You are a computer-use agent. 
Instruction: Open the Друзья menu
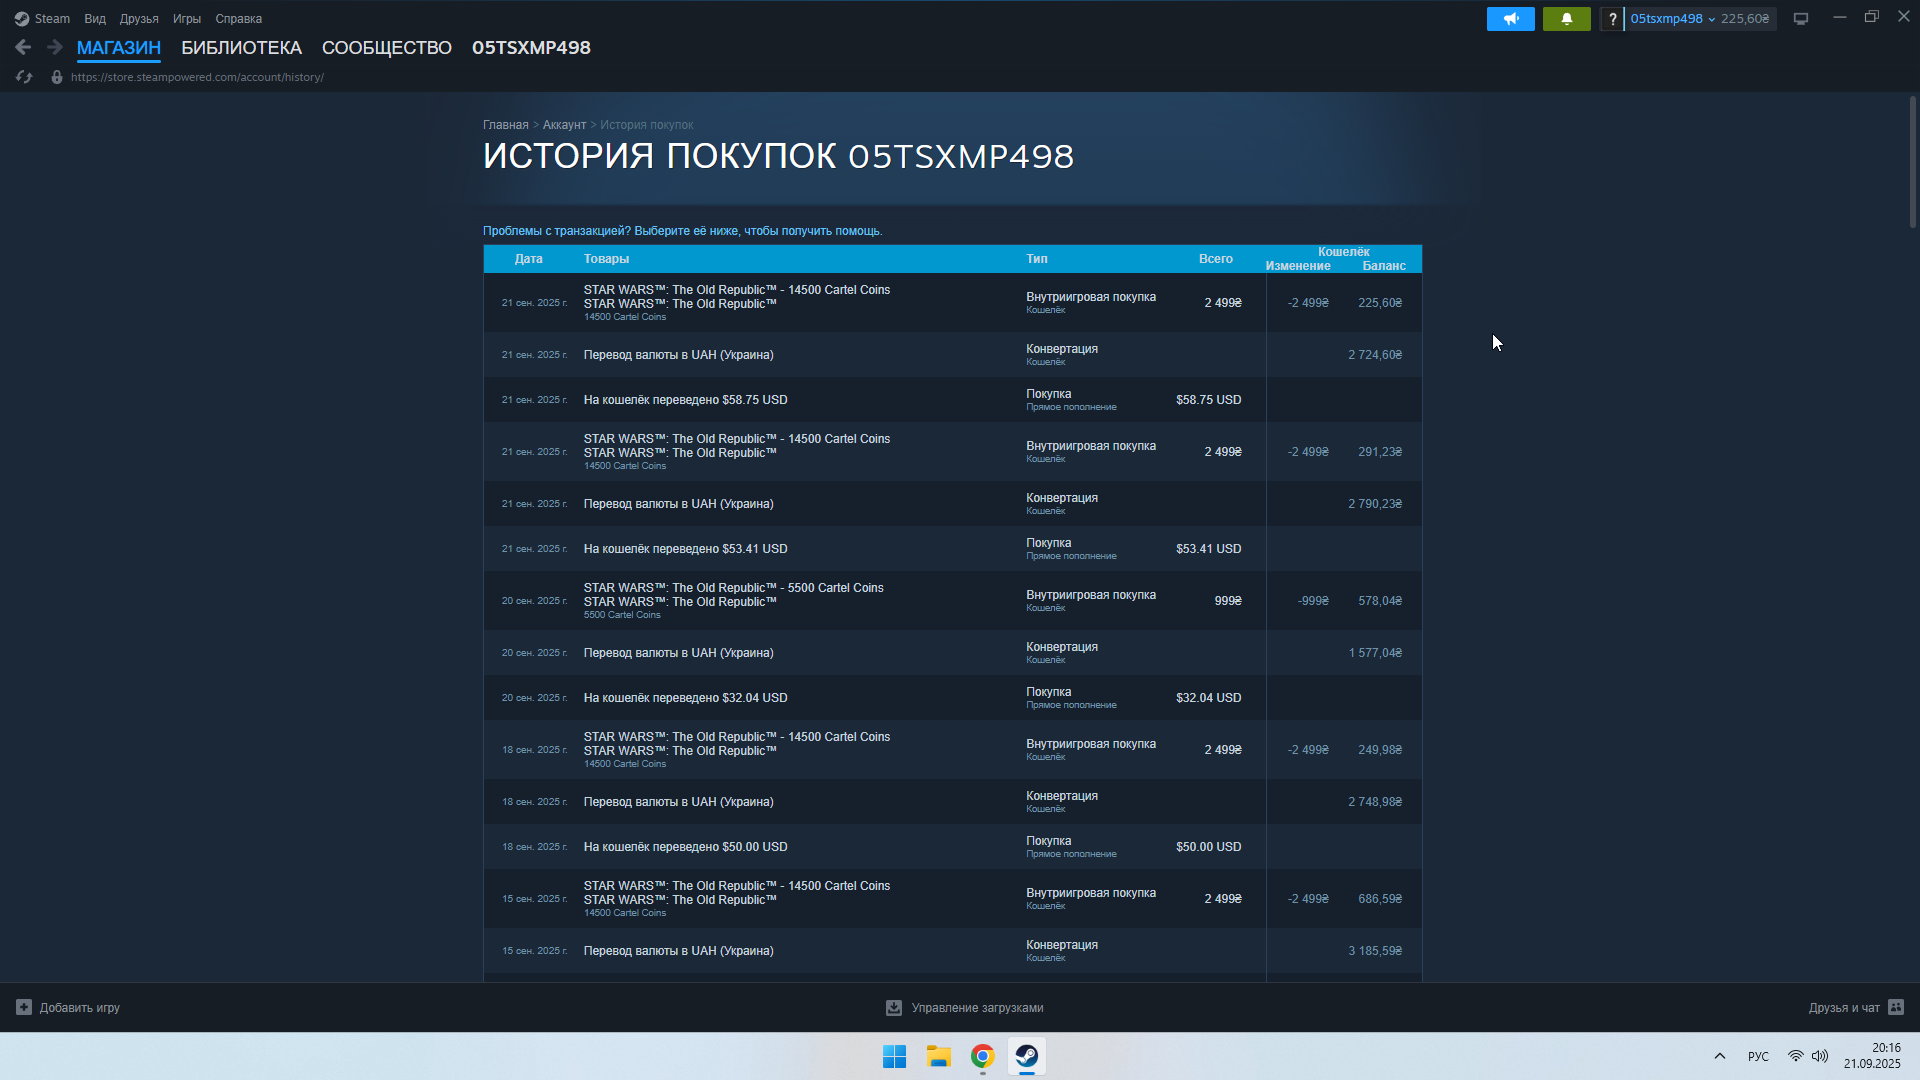[x=139, y=19]
